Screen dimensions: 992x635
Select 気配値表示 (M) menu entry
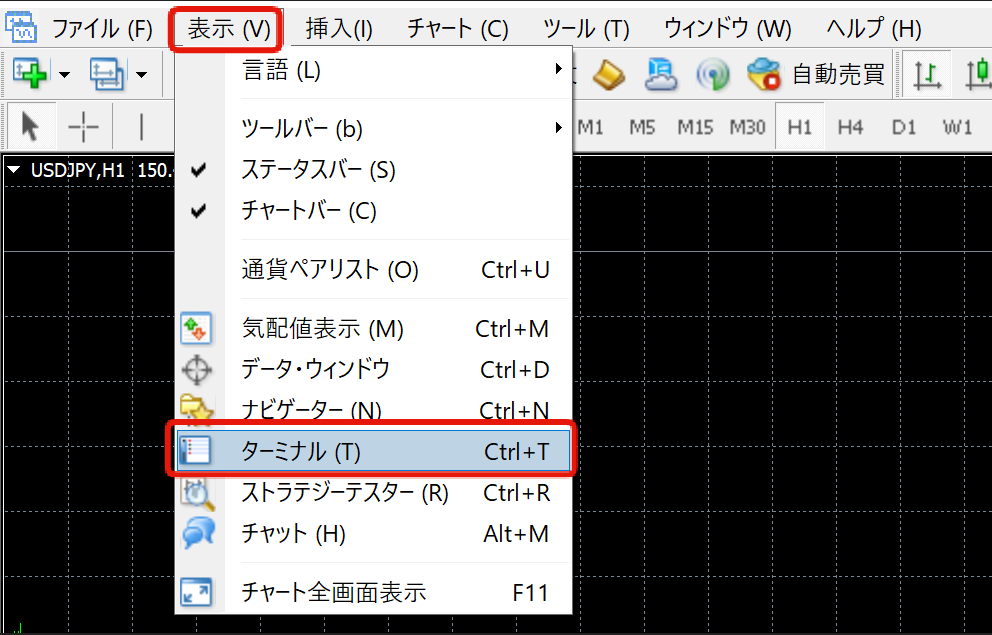(375, 329)
